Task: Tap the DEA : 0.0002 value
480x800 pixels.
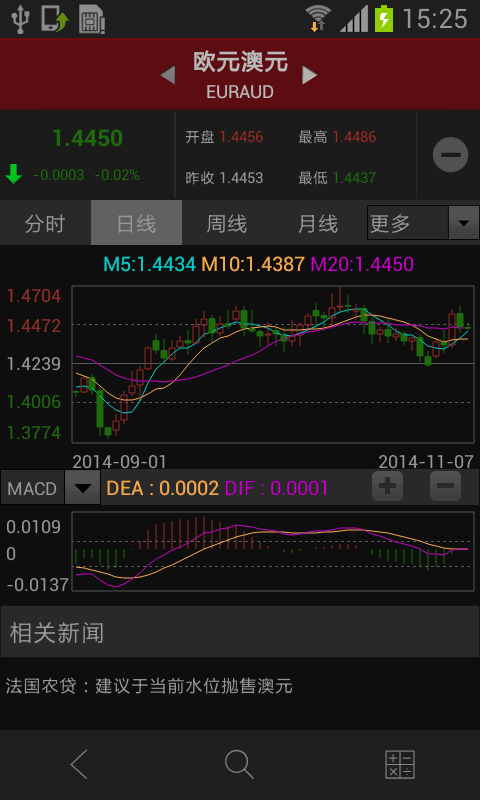Action: click(162, 488)
